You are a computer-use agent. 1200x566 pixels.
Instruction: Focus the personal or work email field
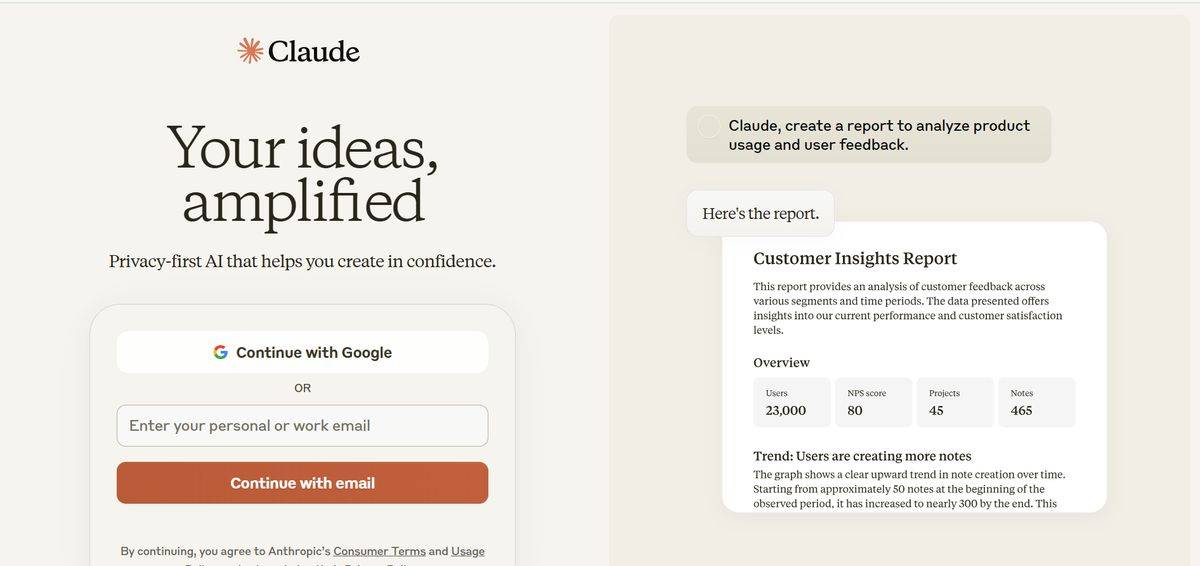(x=302, y=426)
